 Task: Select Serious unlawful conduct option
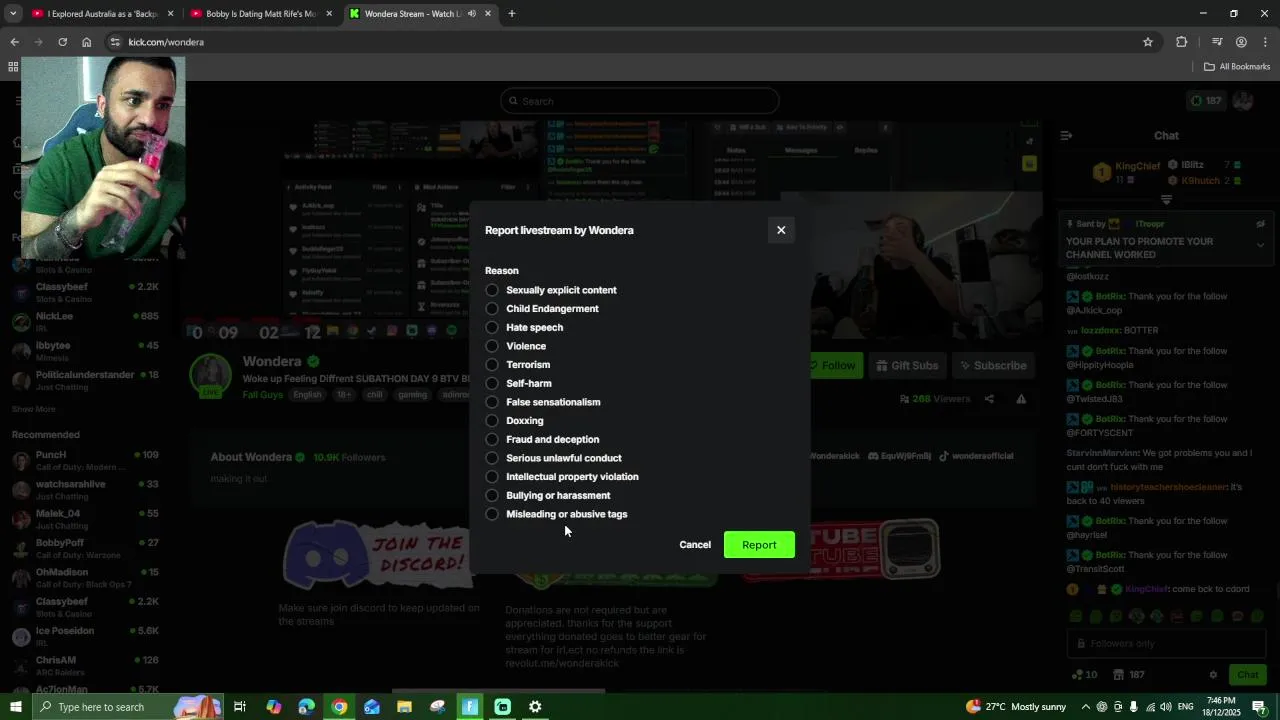click(492, 458)
